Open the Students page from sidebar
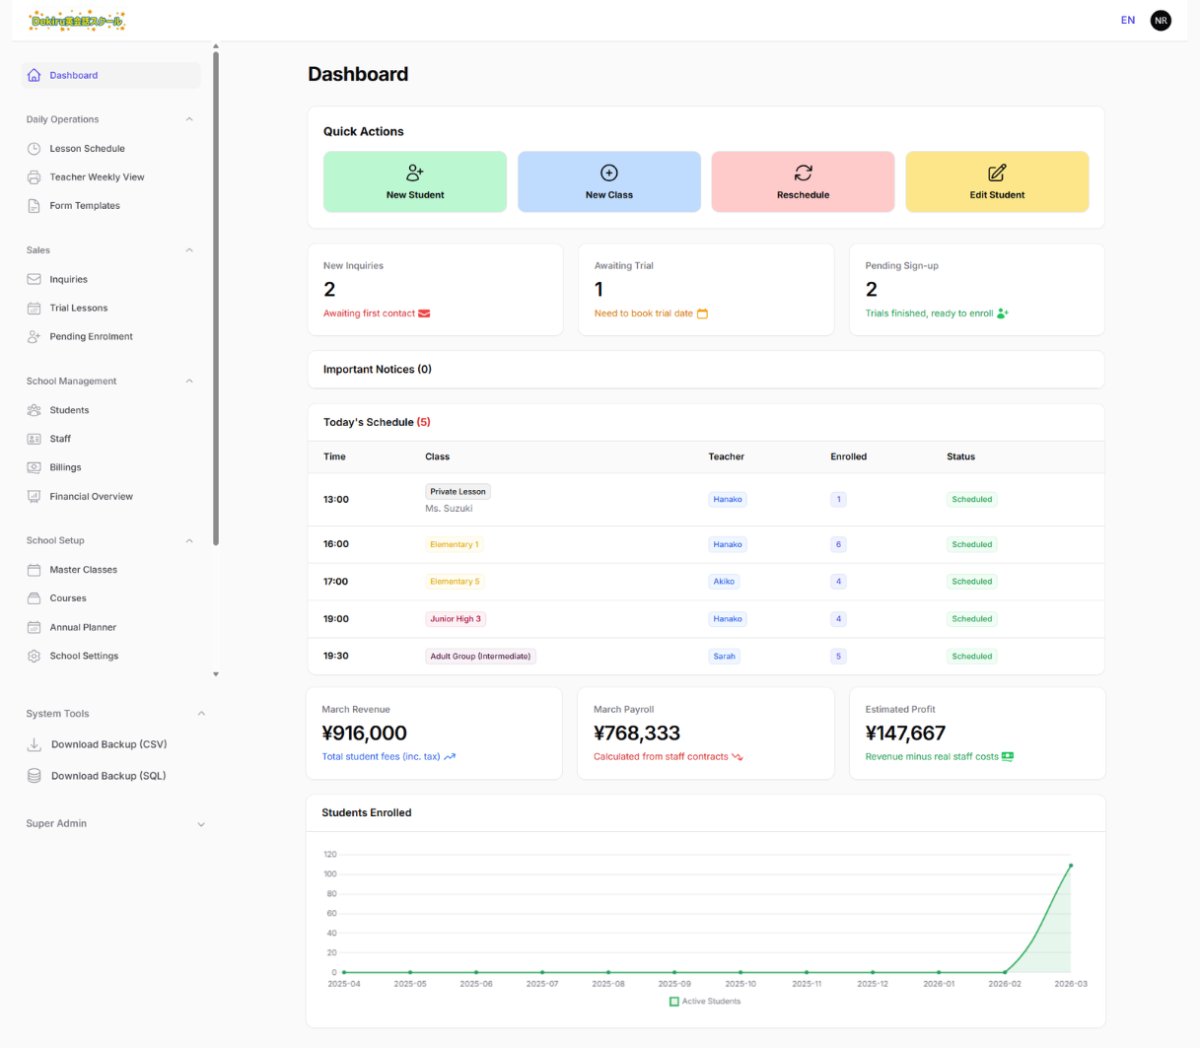Screen dimensions: 1200x1048 click(69, 410)
